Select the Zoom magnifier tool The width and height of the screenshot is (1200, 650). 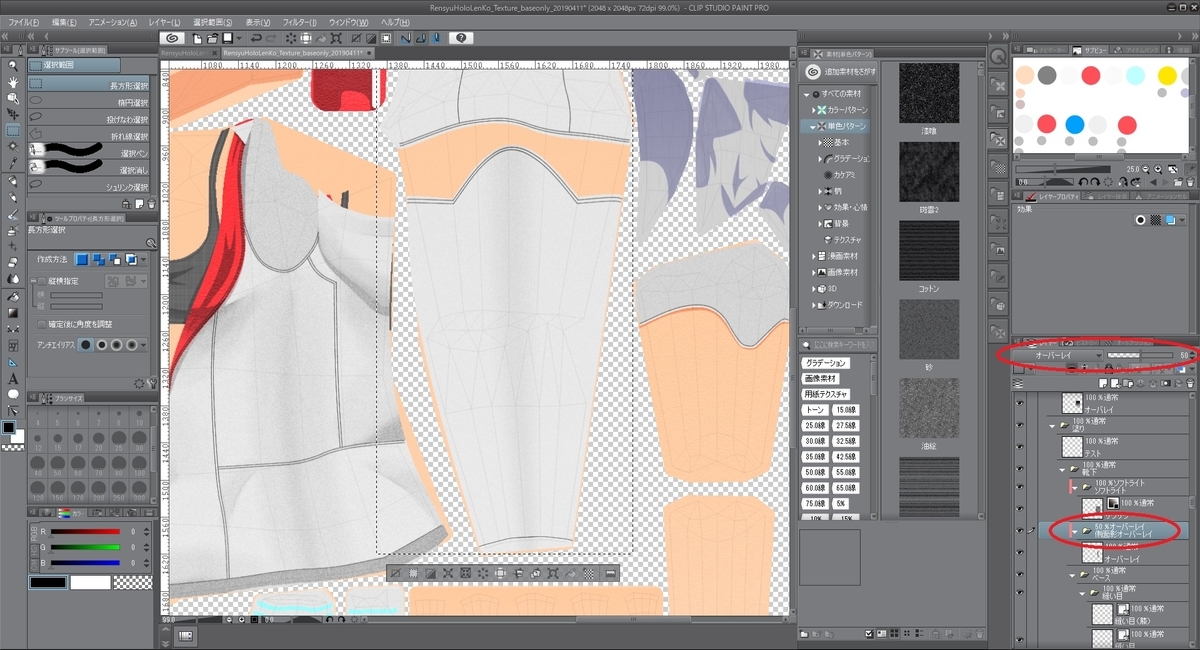pyautogui.click(x=13, y=66)
